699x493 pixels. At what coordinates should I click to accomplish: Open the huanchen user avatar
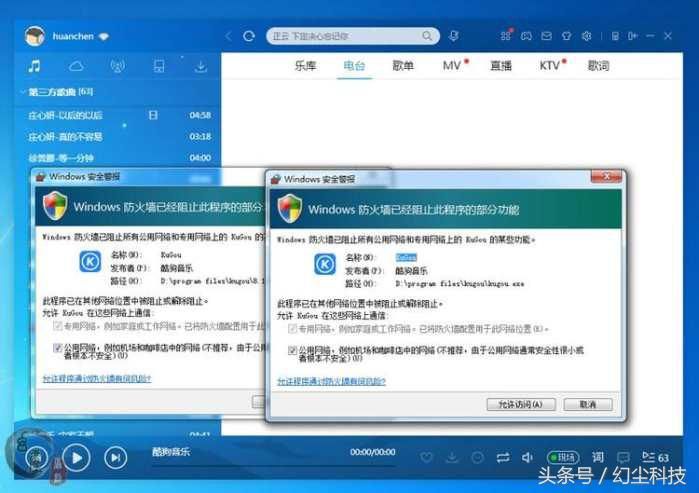[x=35, y=36]
